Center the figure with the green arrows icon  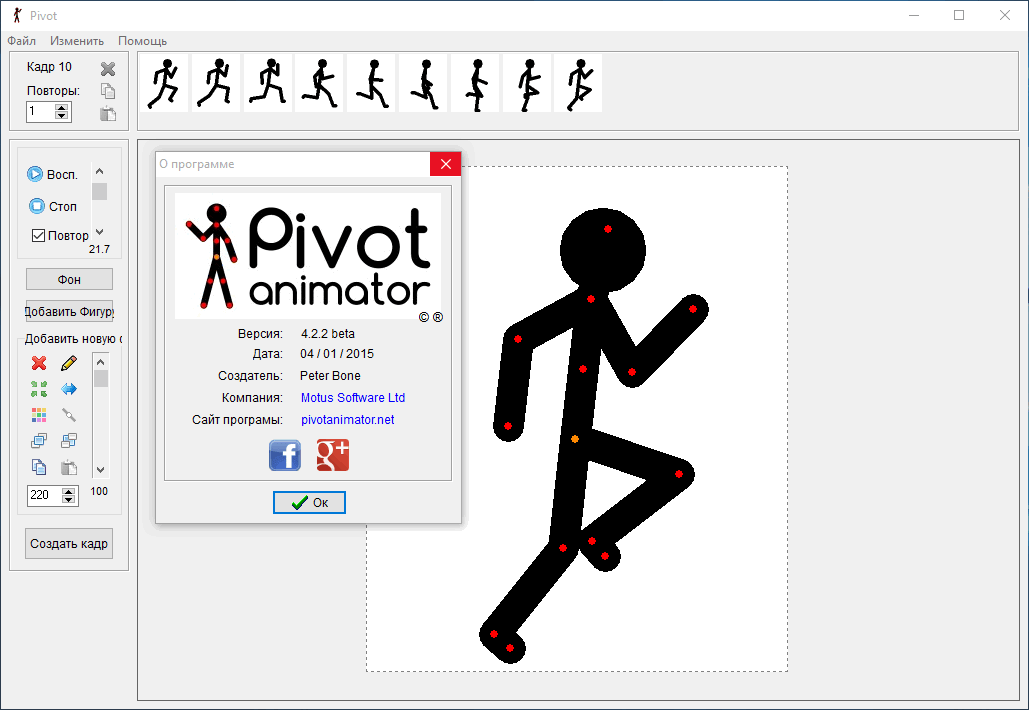39,389
